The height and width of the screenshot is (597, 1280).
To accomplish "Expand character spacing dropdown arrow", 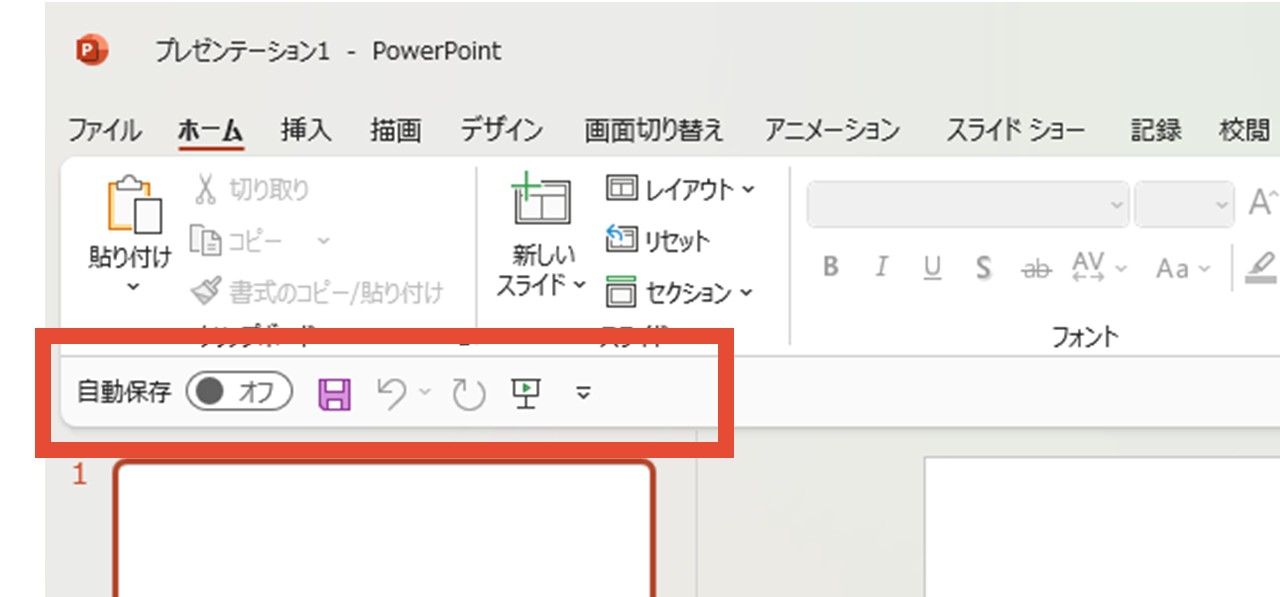I will [x=1121, y=268].
